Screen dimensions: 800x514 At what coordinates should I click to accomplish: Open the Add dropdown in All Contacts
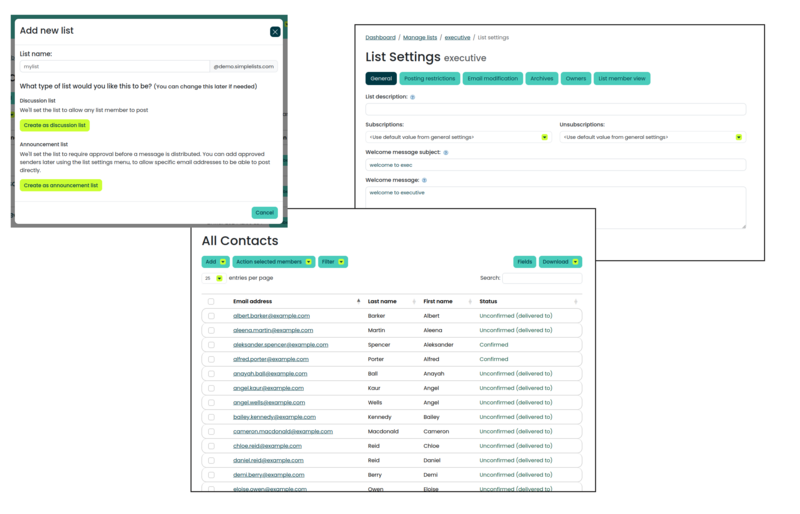point(215,262)
